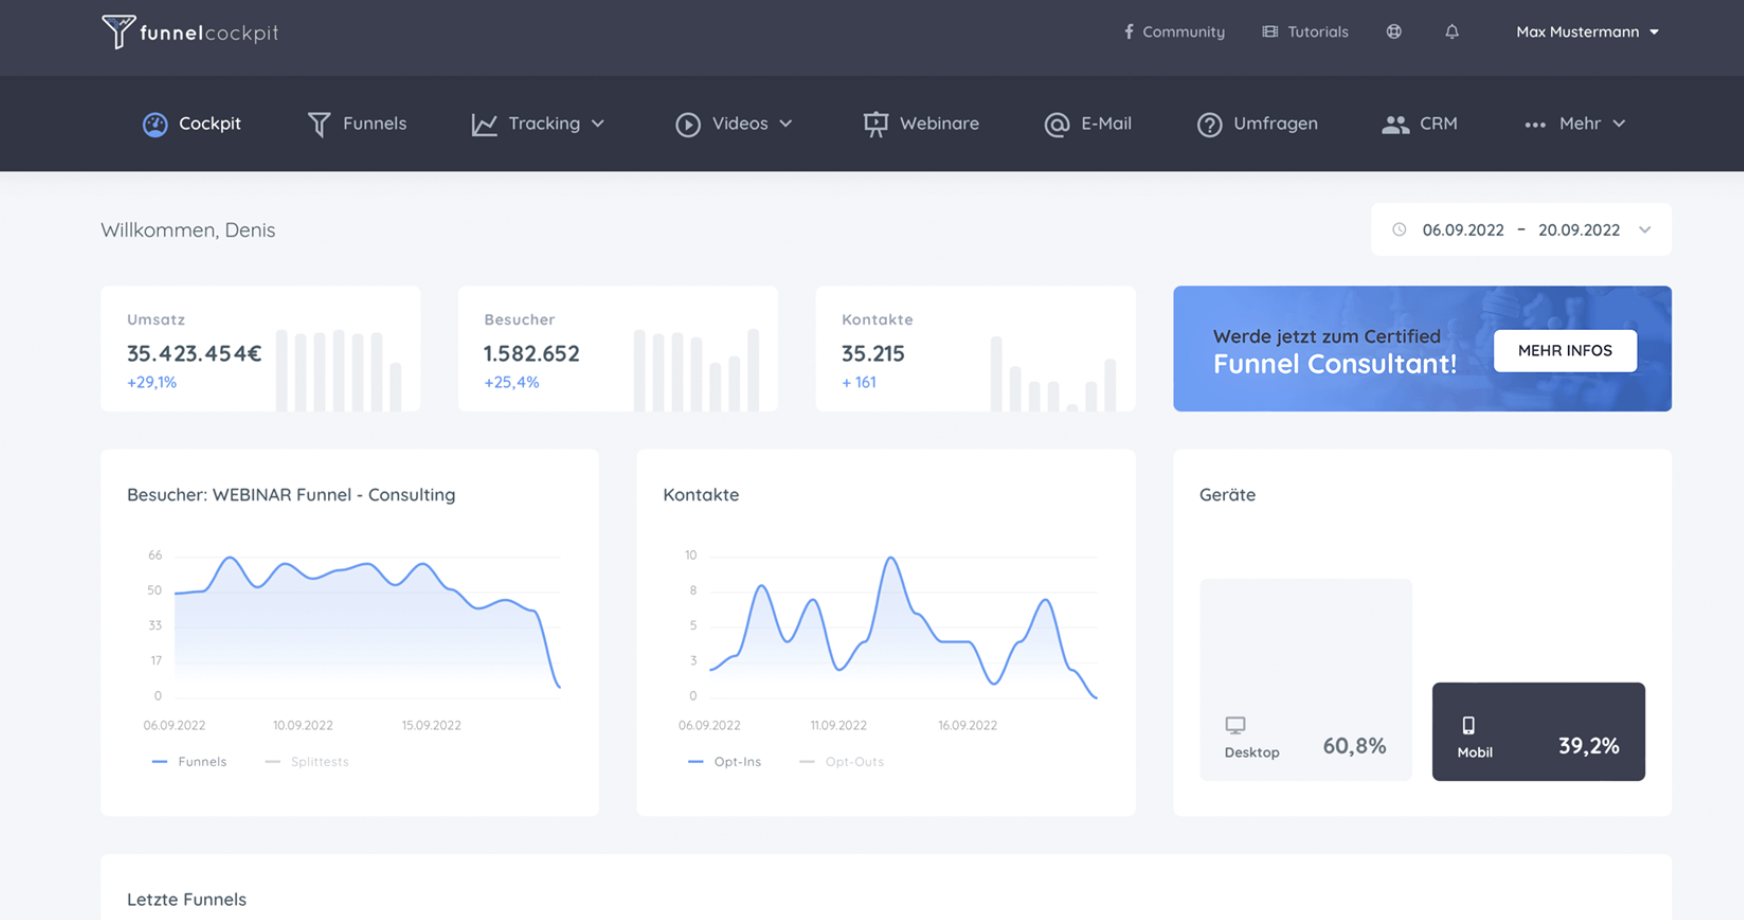
Task: Open the Max Mustermann account dropdown
Action: 1587,31
